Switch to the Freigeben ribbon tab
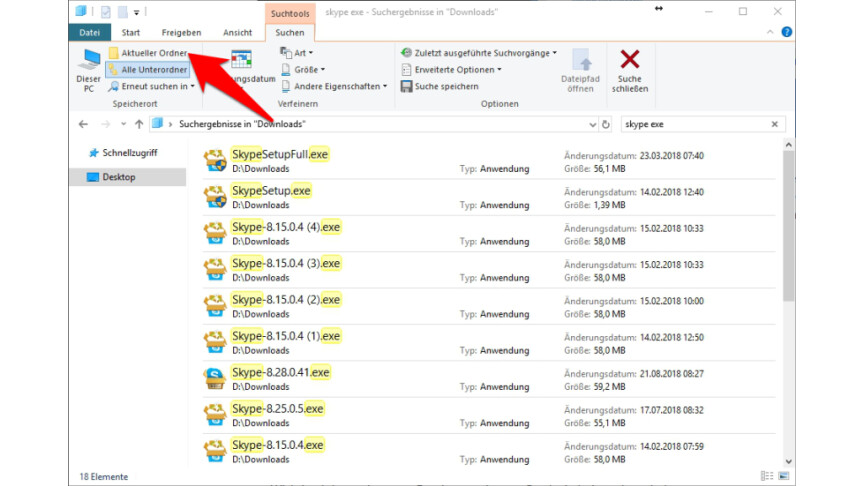This screenshot has width=864, height=486. pyautogui.click(x=181, y=33)
